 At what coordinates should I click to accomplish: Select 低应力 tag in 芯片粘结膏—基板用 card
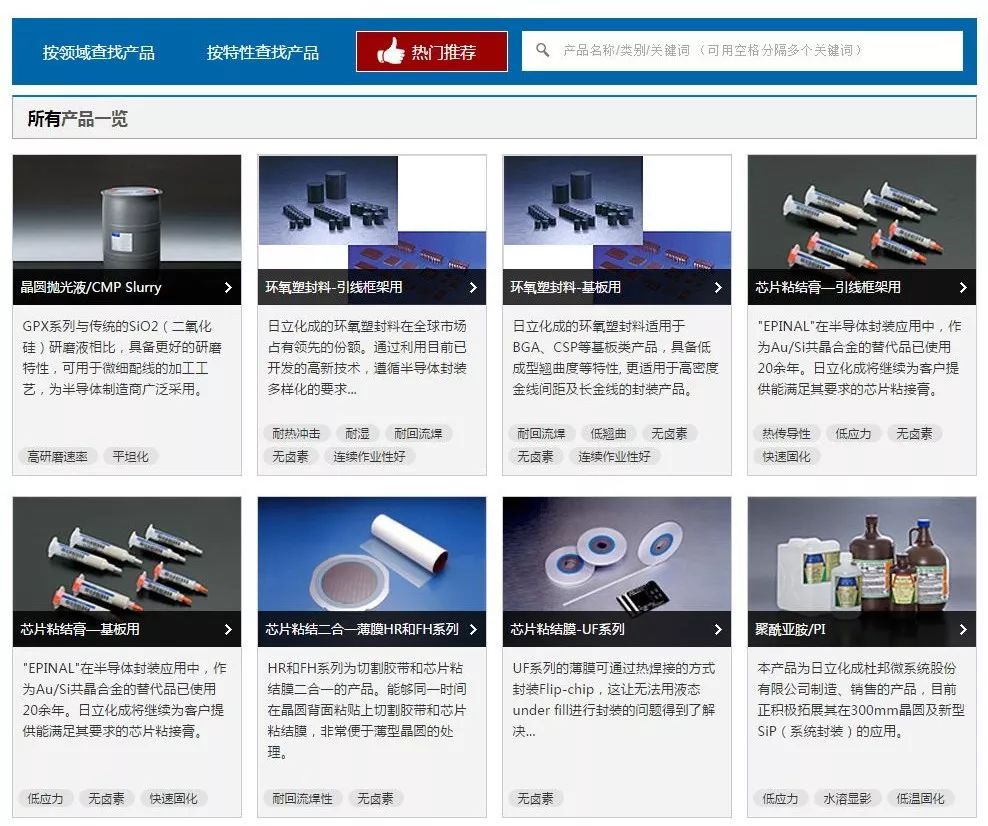pyautogui.click(x=45, y=799)
